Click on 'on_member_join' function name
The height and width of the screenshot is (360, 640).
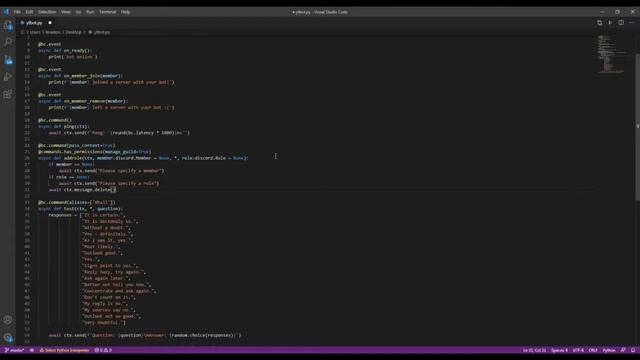coord(82,76)
